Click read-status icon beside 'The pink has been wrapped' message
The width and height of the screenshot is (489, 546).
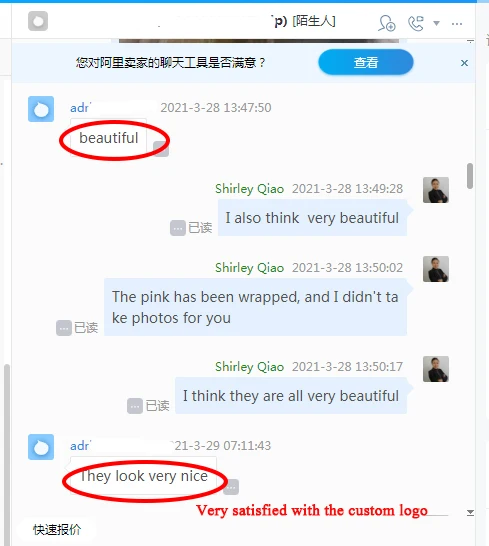click(x=64, y=328)
